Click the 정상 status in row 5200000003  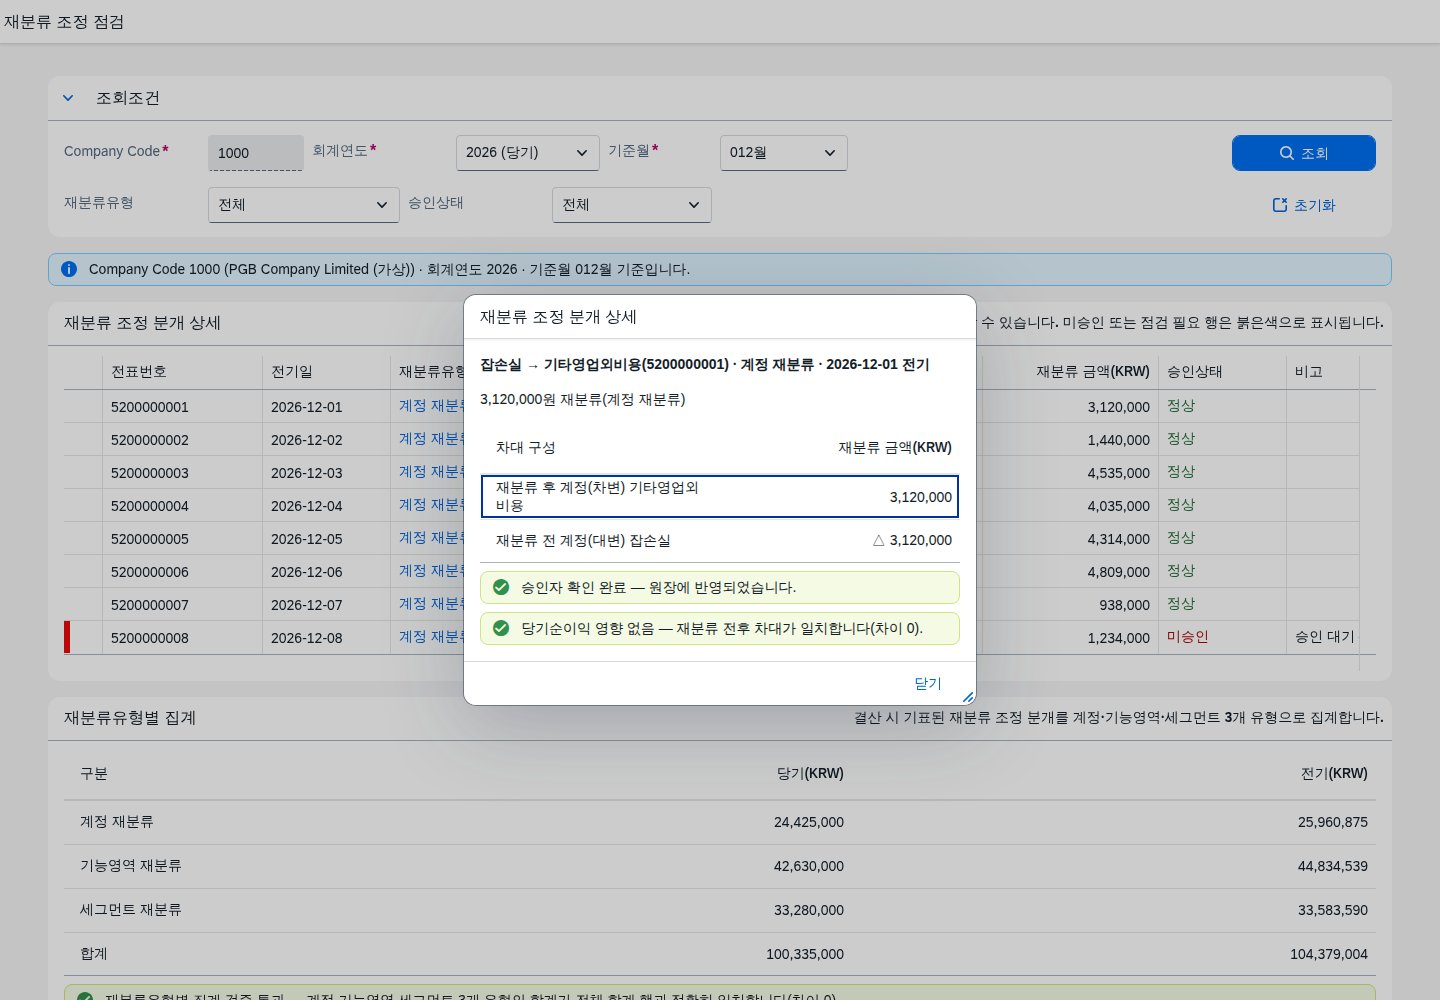tap(1181, 472)
